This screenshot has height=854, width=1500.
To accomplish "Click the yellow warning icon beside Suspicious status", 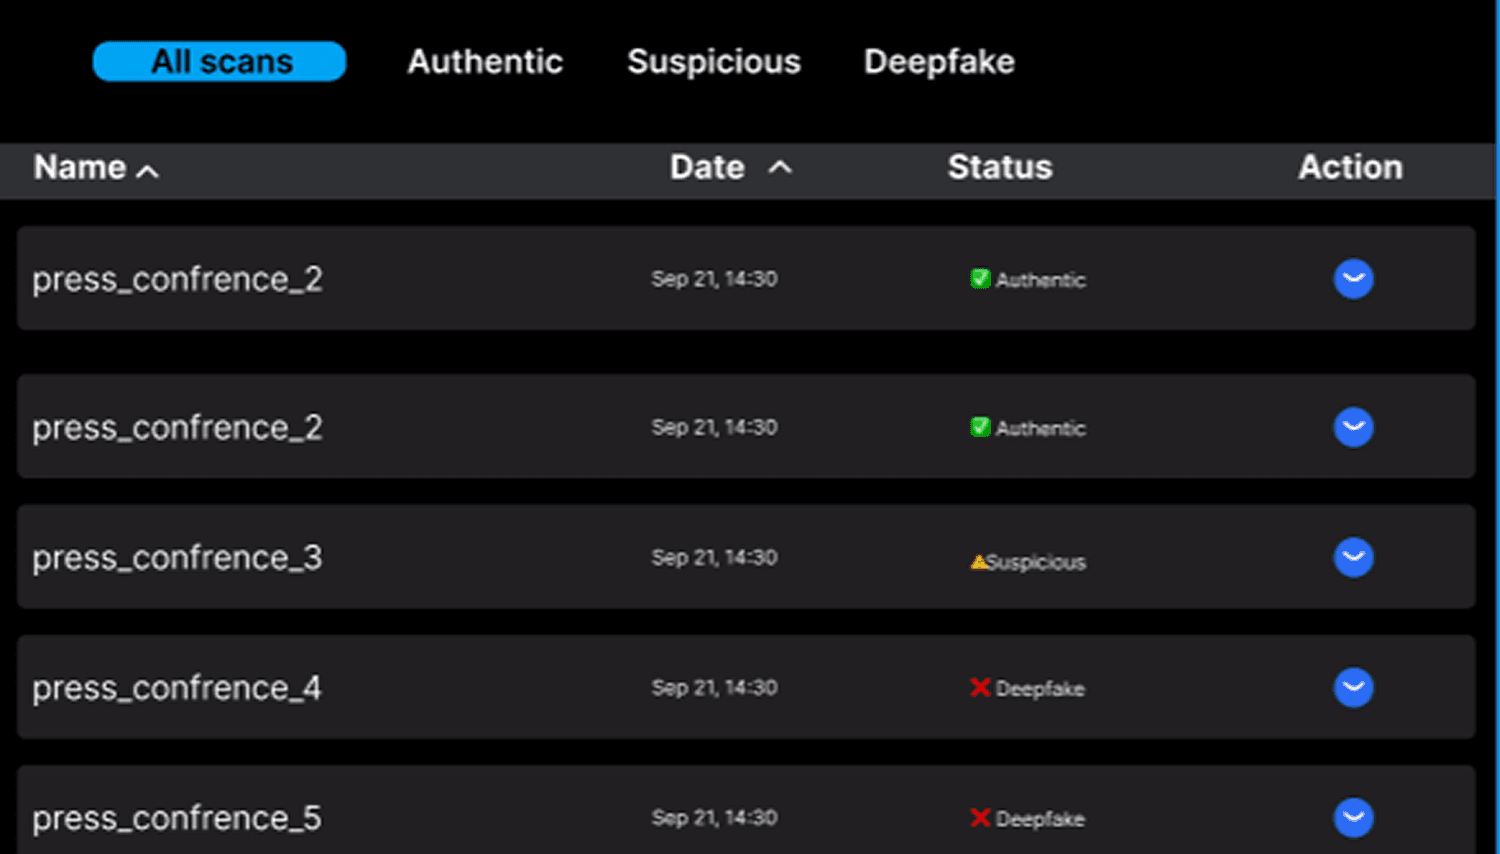I will tap(979, 561).
